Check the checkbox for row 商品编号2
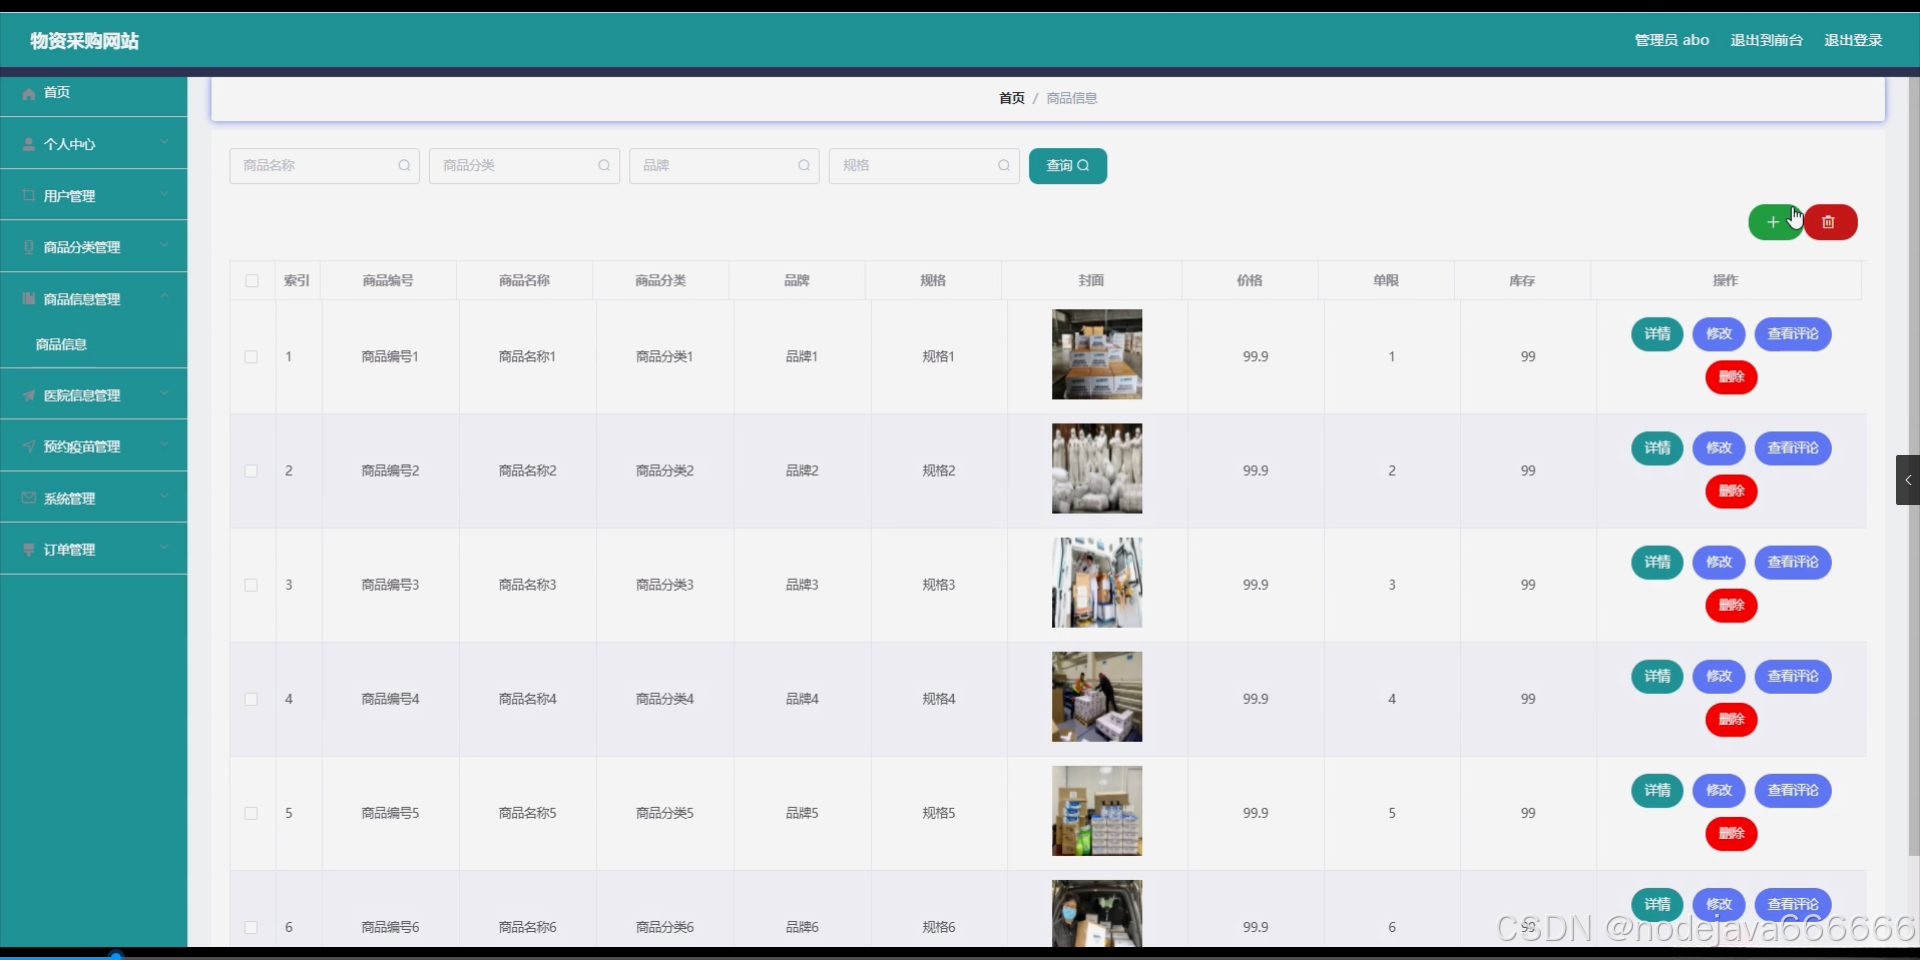The height and width of the screenshot is (960, 1920). click(251, 471)
